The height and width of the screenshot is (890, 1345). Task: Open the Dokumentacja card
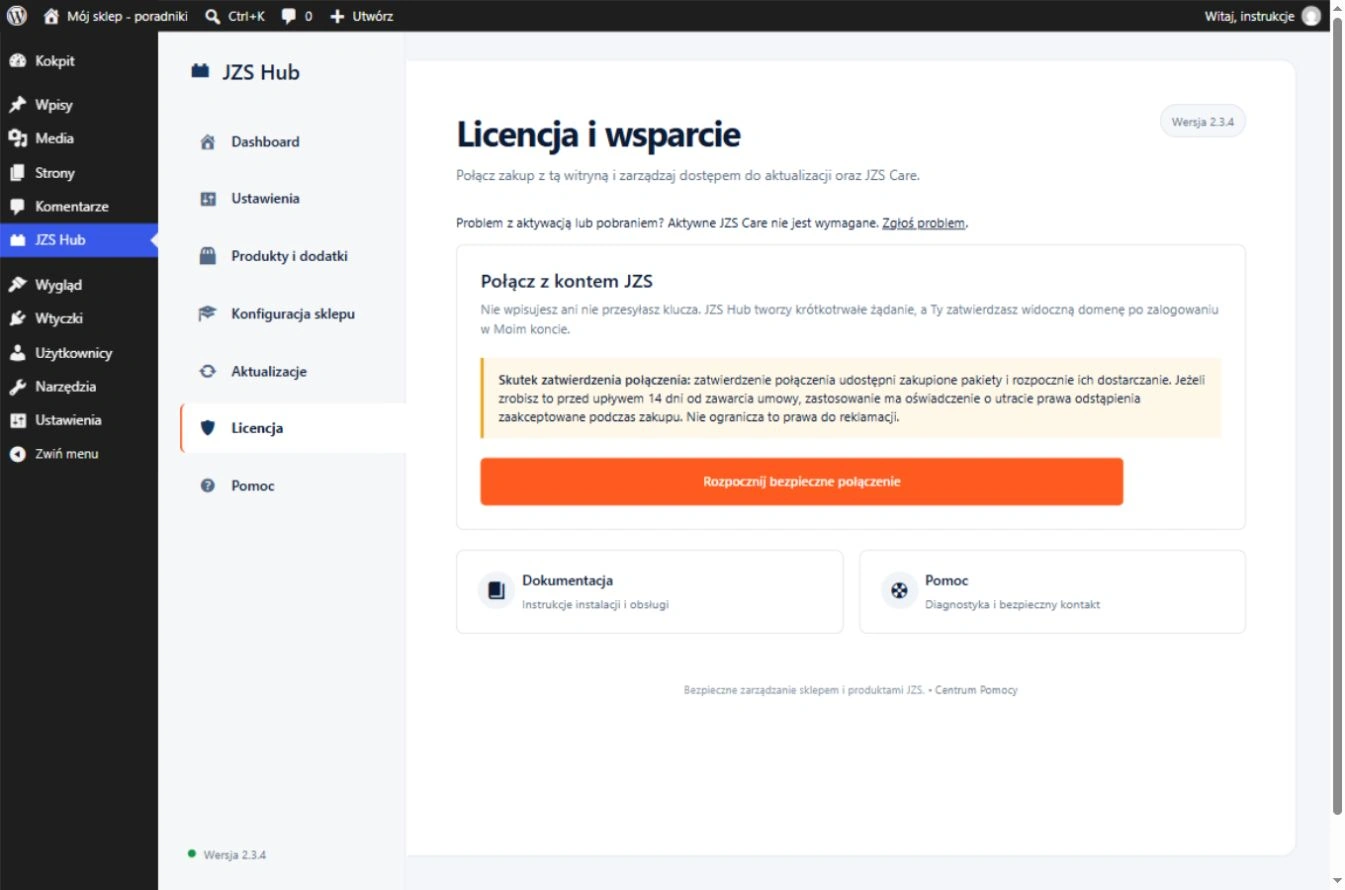tap(650, 592)
